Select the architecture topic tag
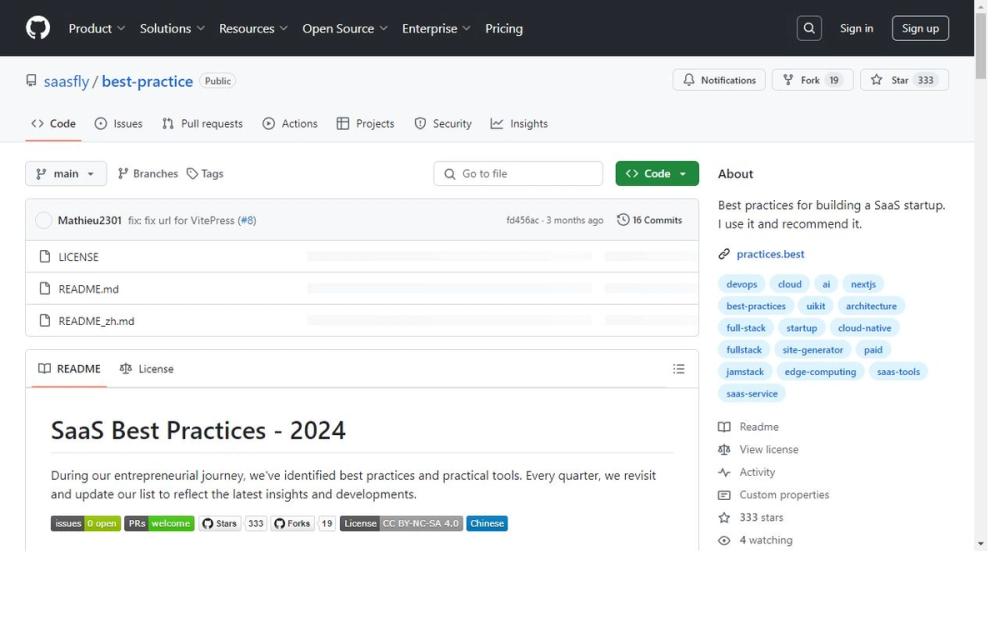 871,306
